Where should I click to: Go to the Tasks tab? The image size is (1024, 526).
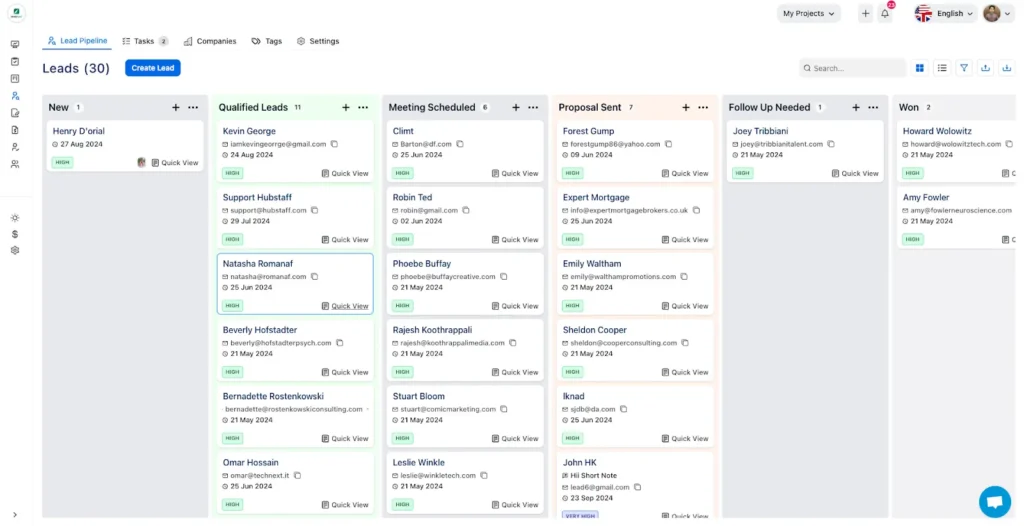145,41
